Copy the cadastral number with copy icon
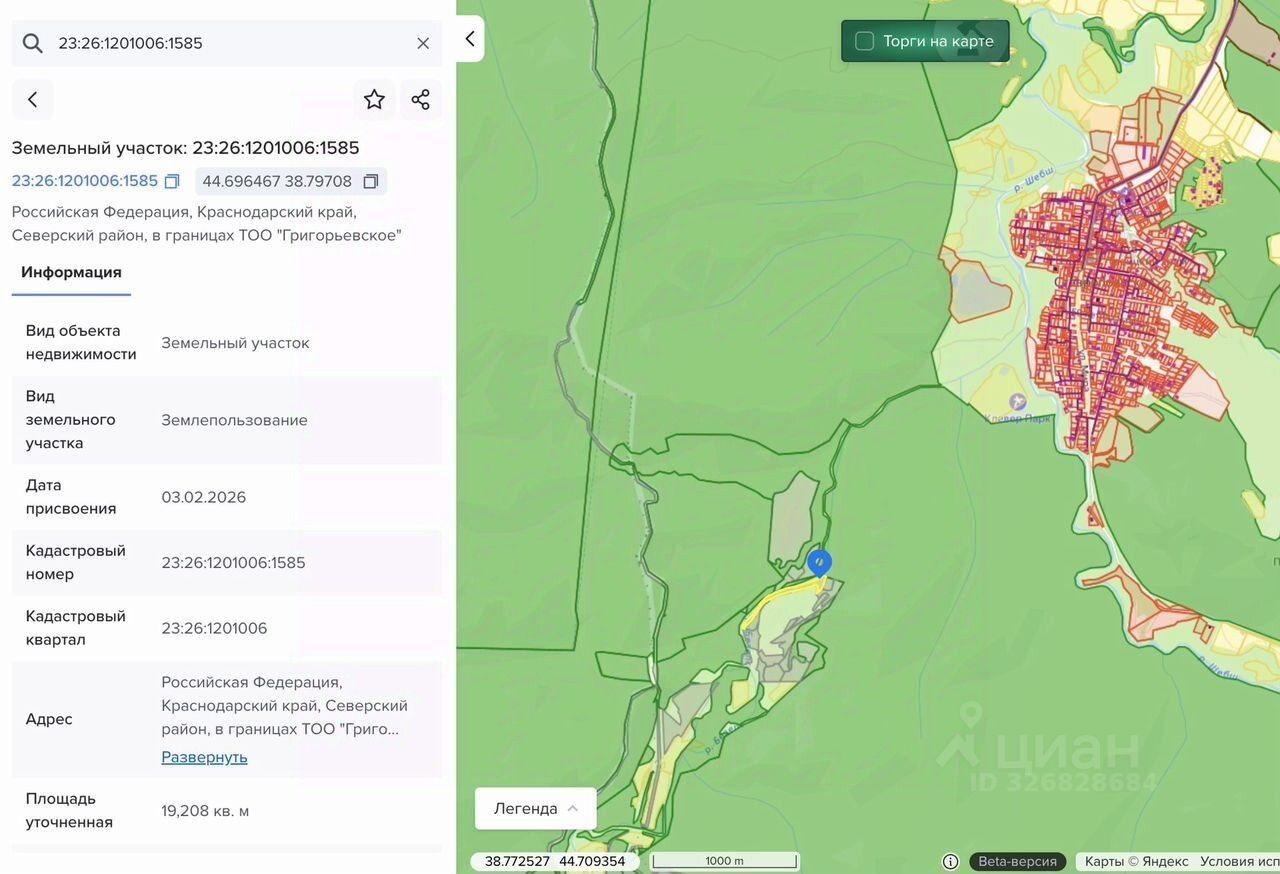The image size is (1280, 874). coord(172,182)
